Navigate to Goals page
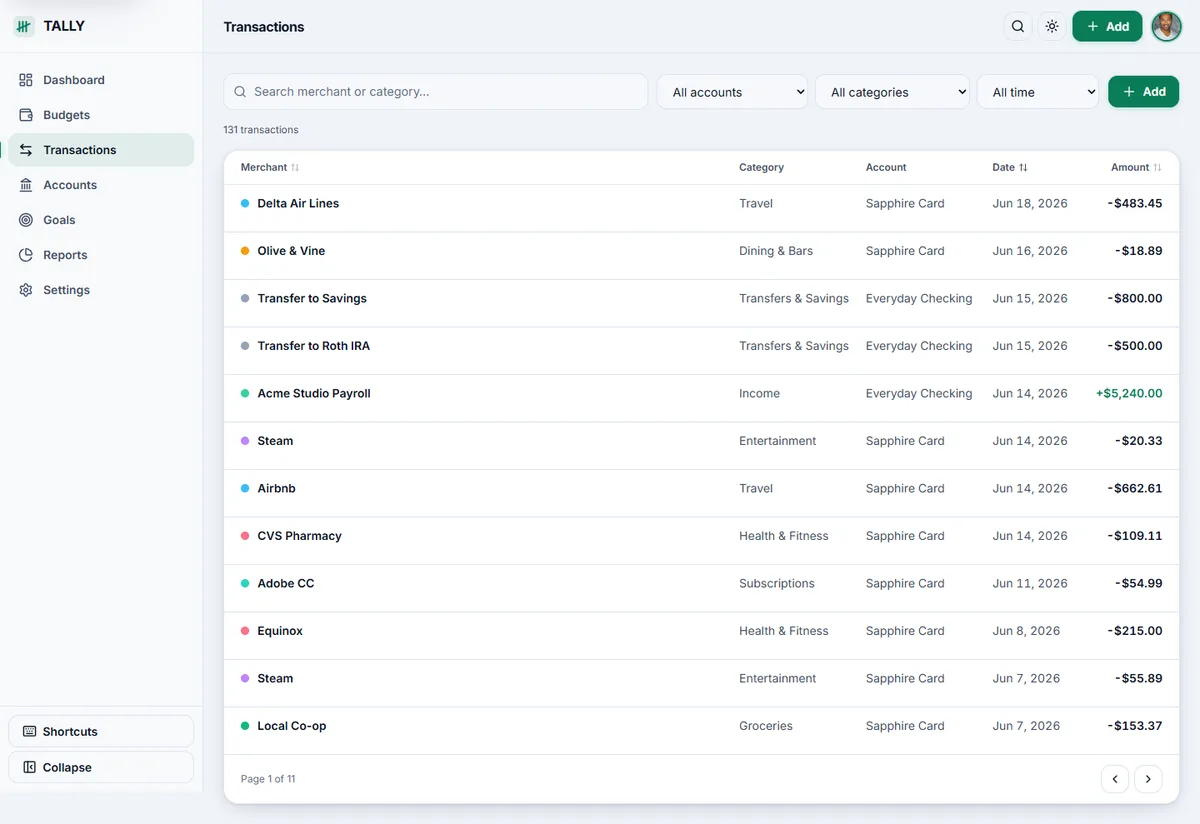 [x=101, y=220]
